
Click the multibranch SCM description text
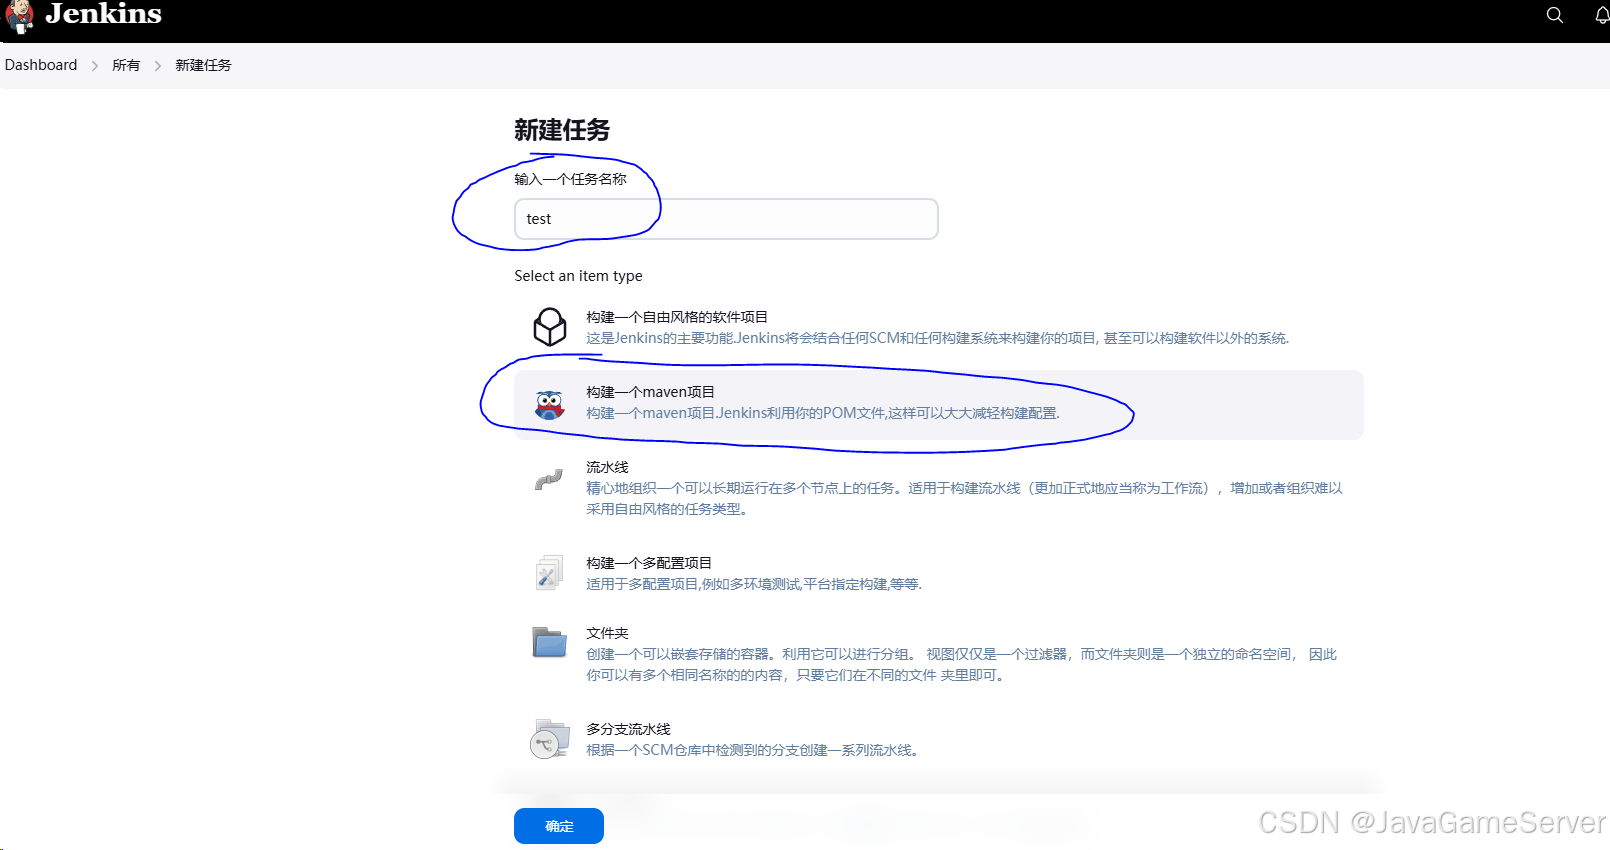click(x=752, y=750)
